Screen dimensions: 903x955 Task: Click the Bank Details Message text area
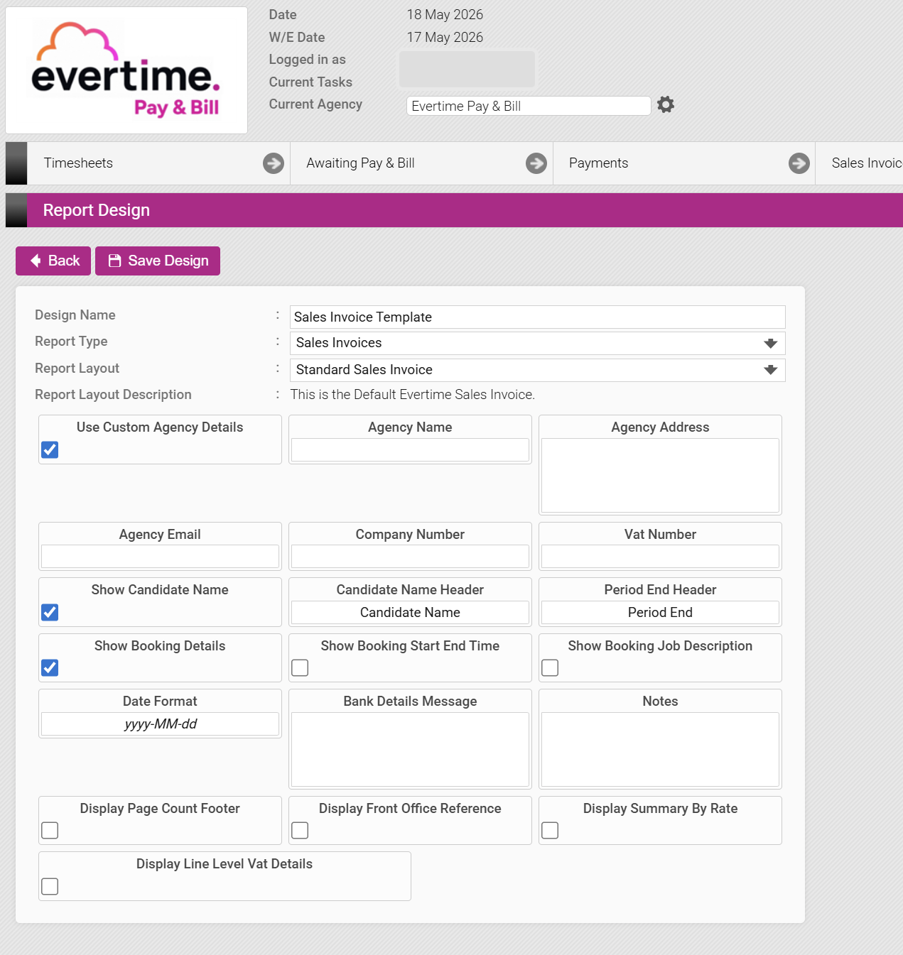(x=410, y=750)
